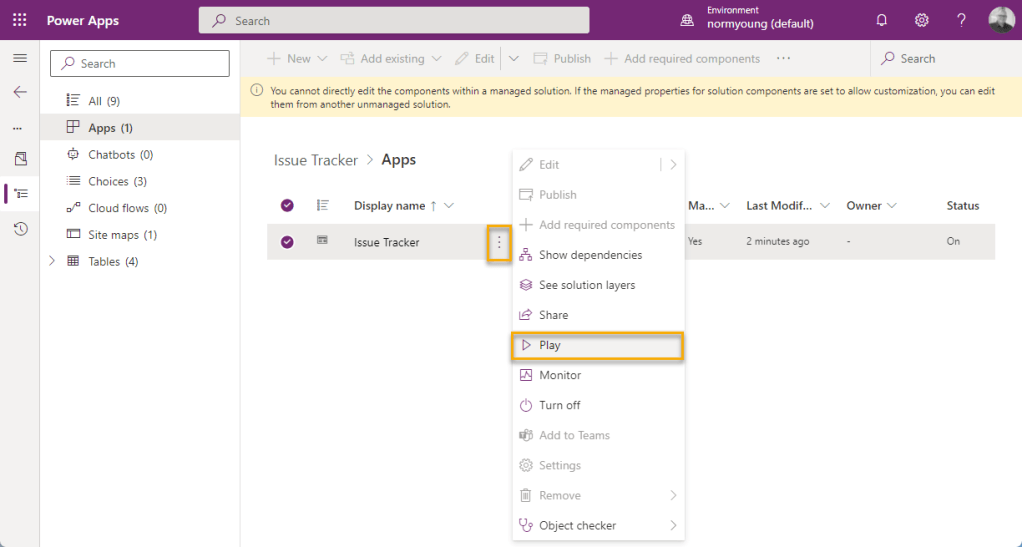Click the Status column header
The height and width of the screenshot is (547, 1022).
click(963, 205)
